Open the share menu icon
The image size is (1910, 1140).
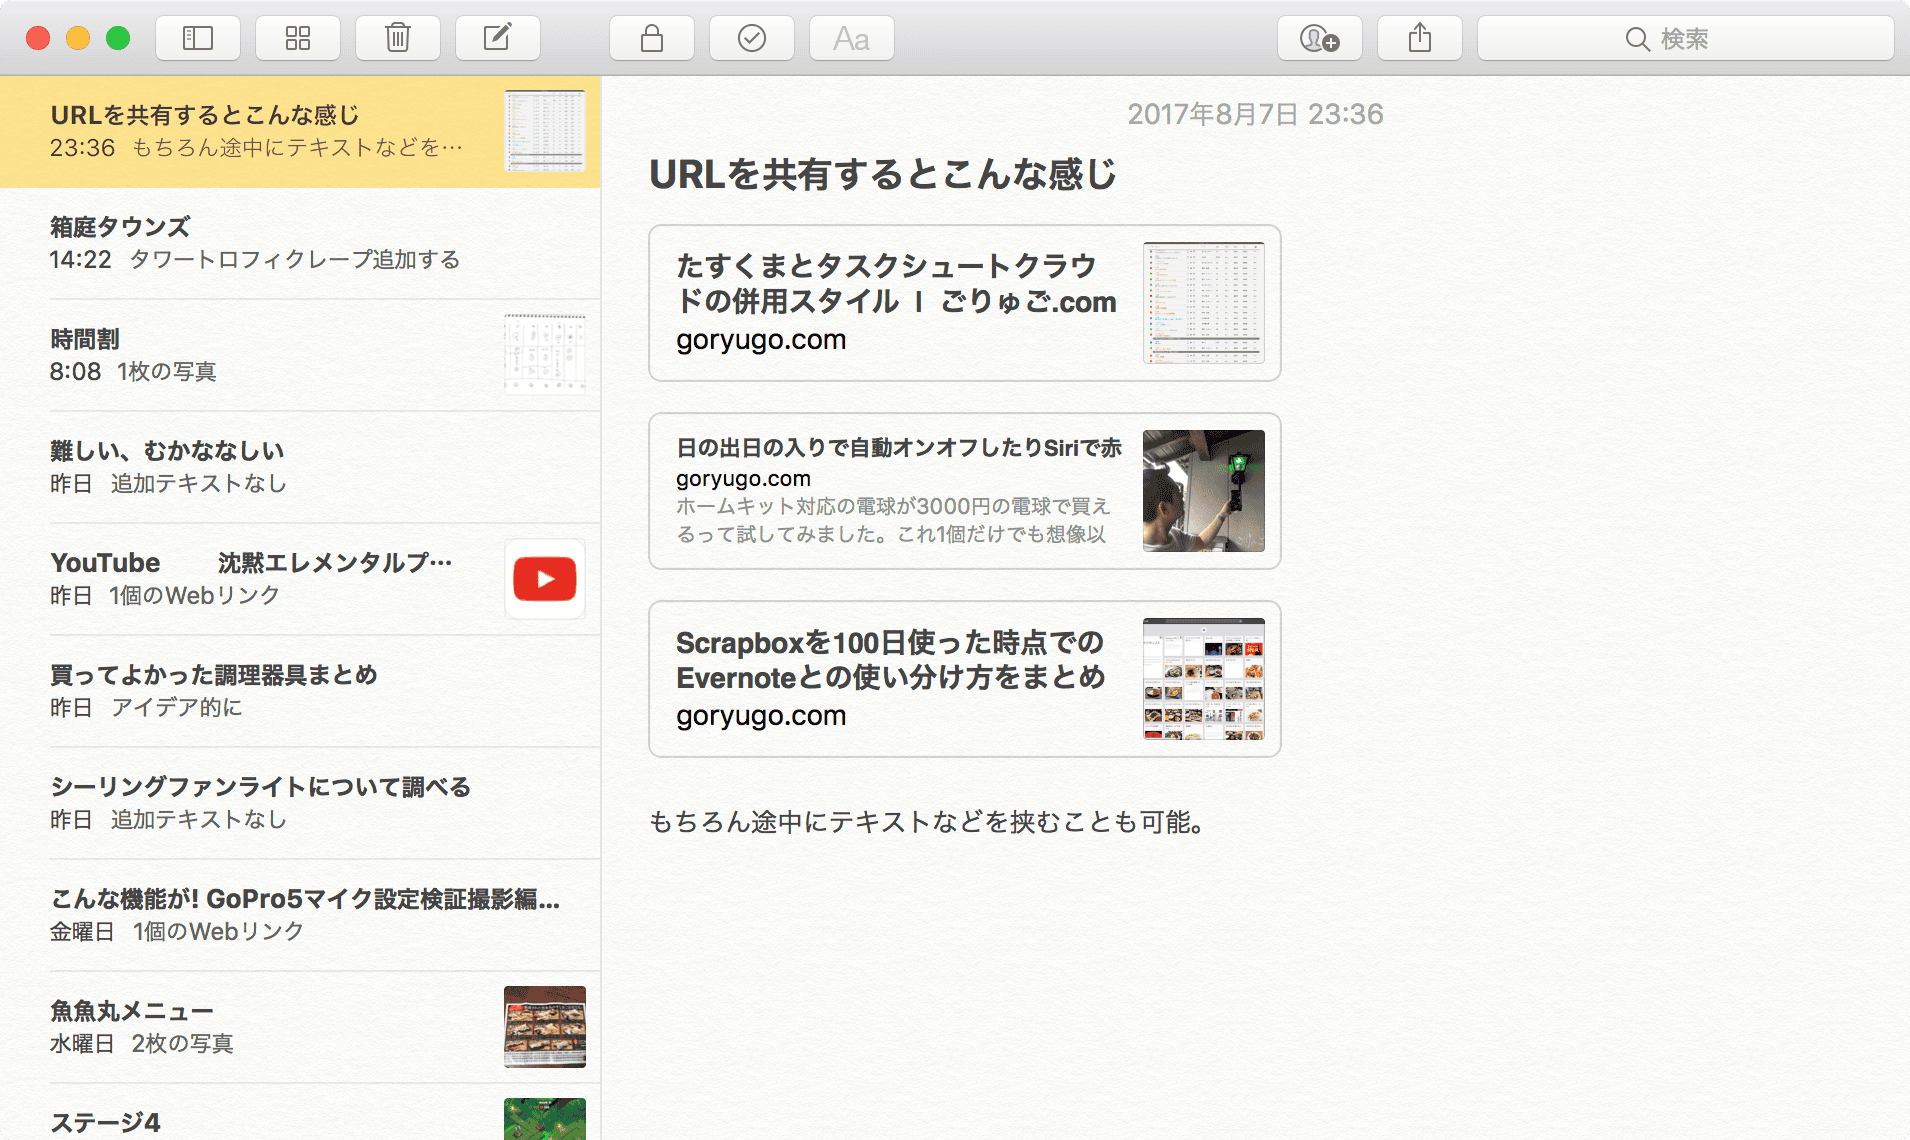1420,39
